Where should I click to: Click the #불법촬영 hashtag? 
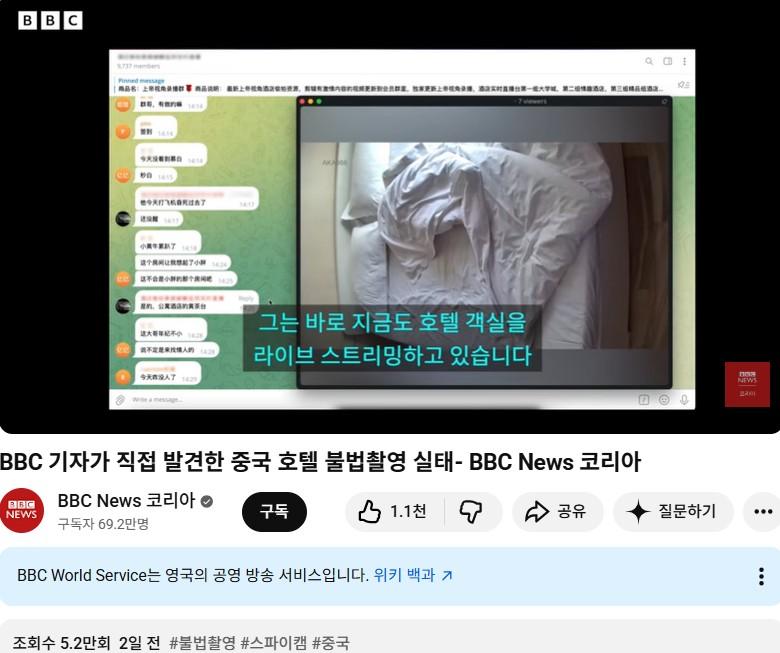coord(202,643)
